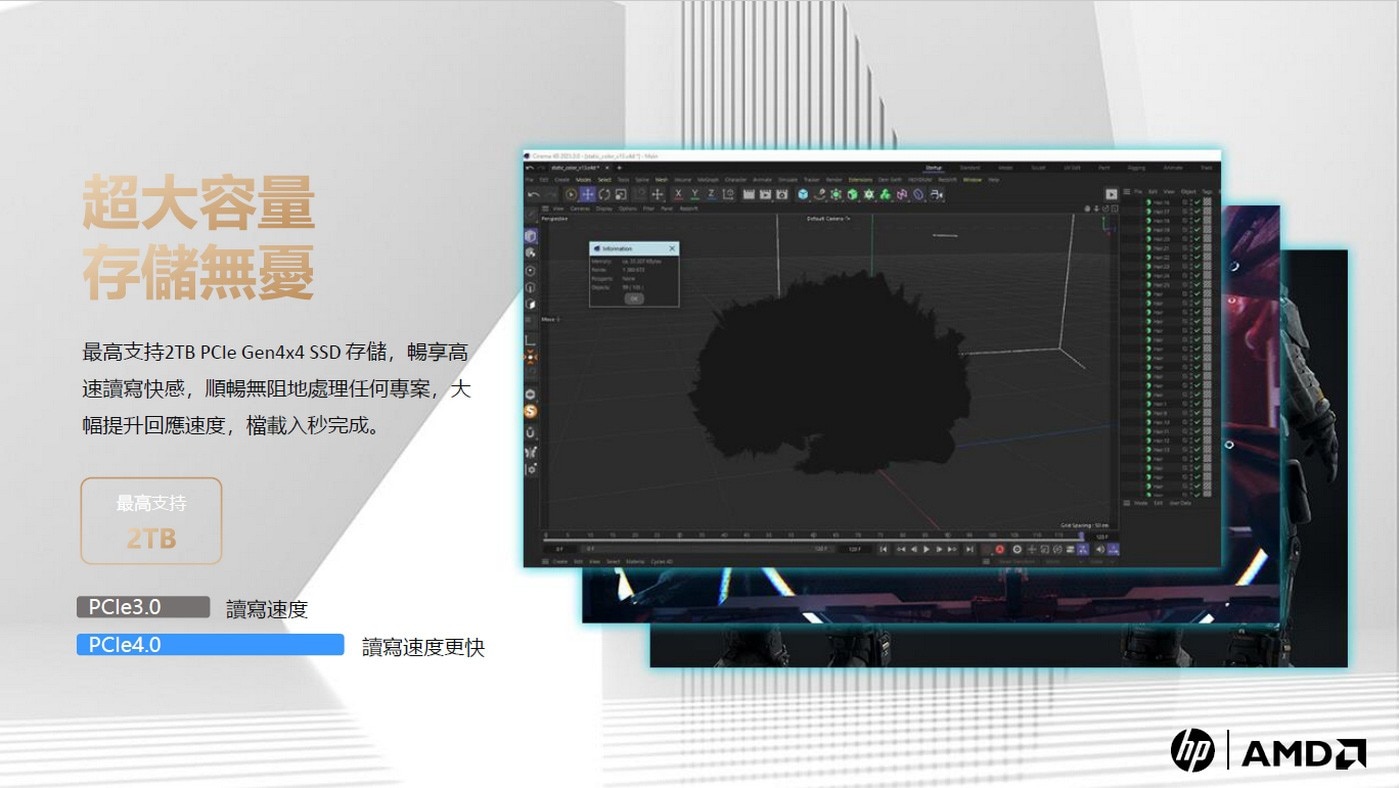Select Model mode cube in left sidebar
The height and width of the screenshot is (788, 1400).
(531, 236)
